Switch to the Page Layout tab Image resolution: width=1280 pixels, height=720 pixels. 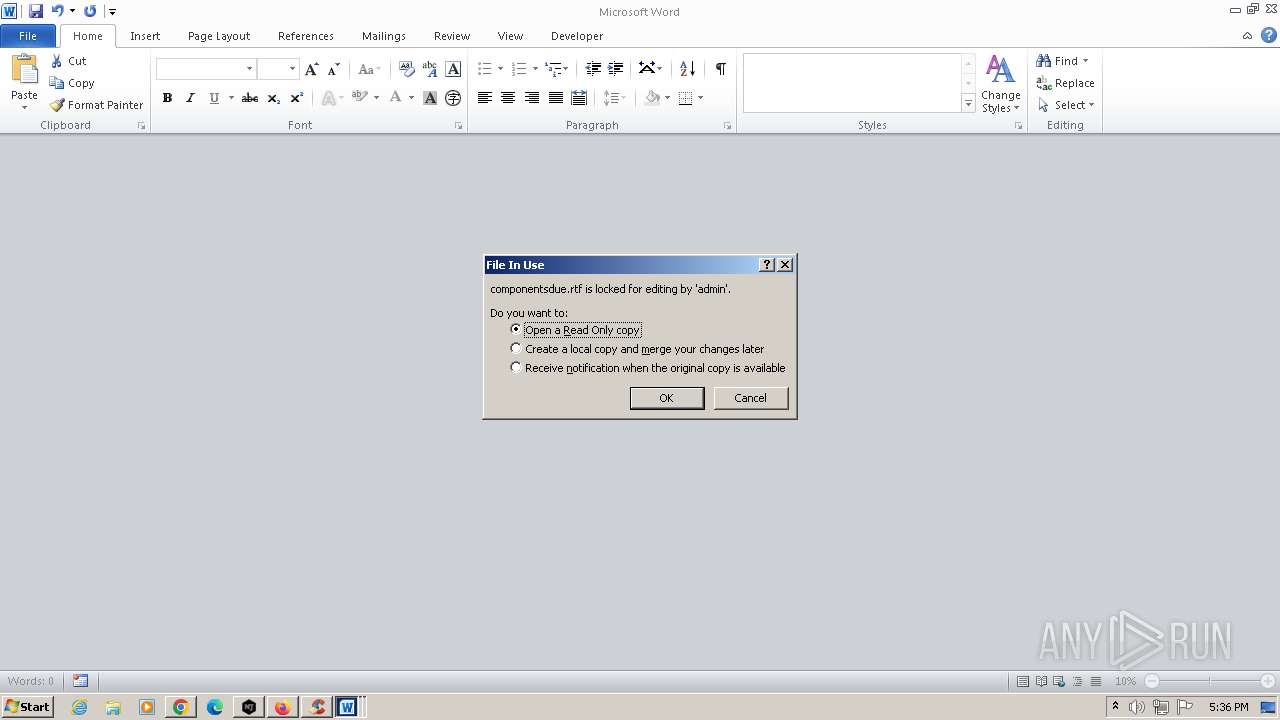(219, 36)
